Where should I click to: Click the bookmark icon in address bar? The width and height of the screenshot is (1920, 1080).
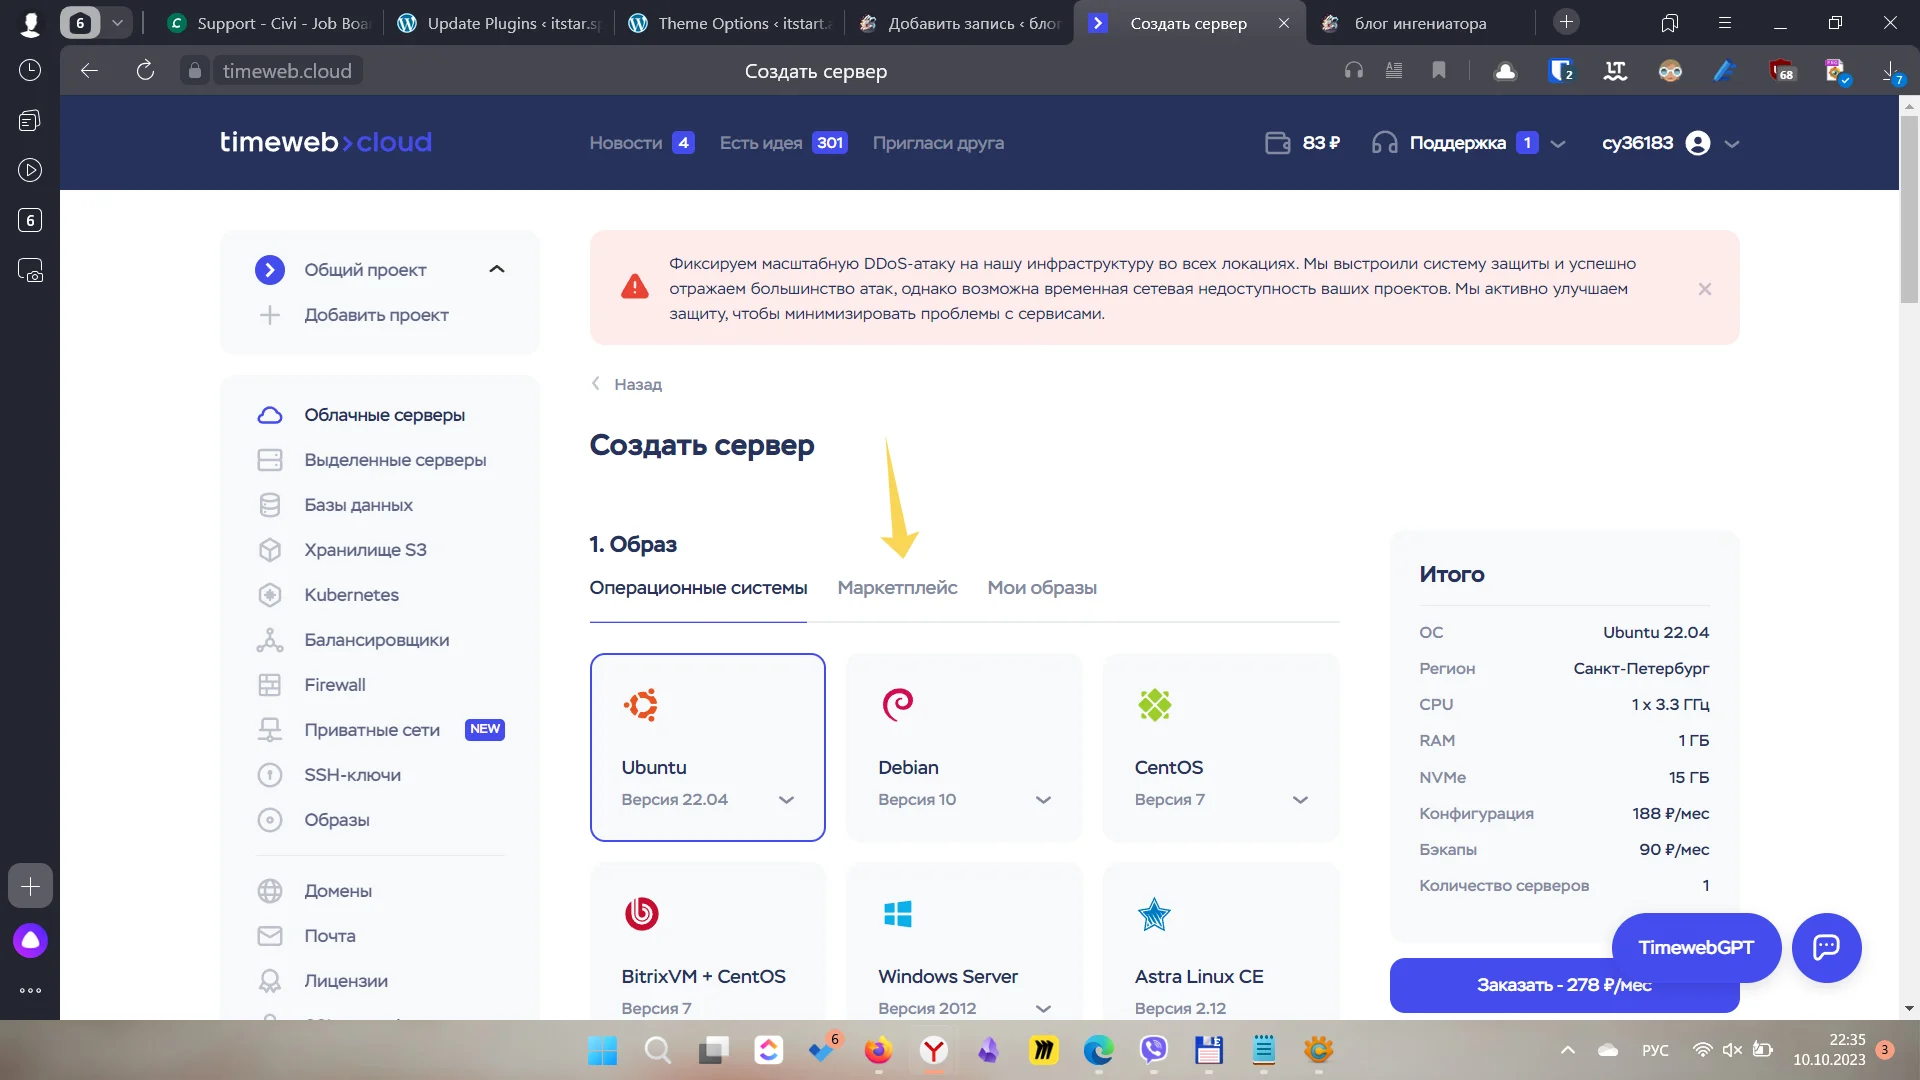point(1439,70)
